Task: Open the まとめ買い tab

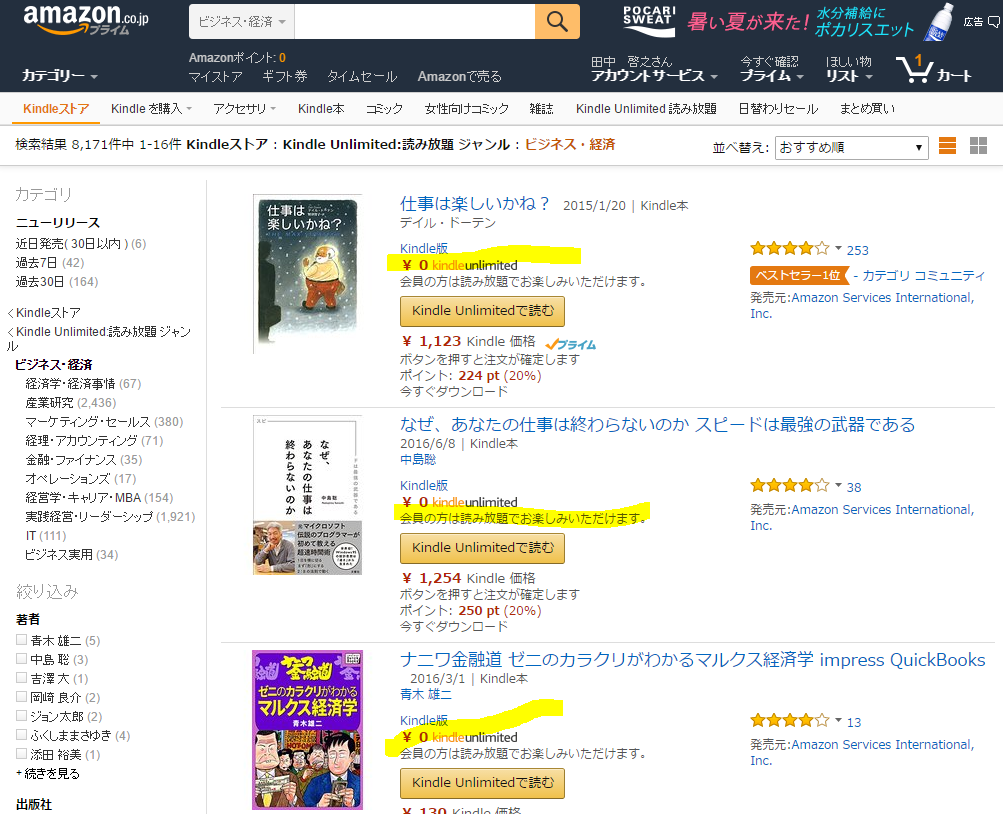Action: [x=867, y=109]
